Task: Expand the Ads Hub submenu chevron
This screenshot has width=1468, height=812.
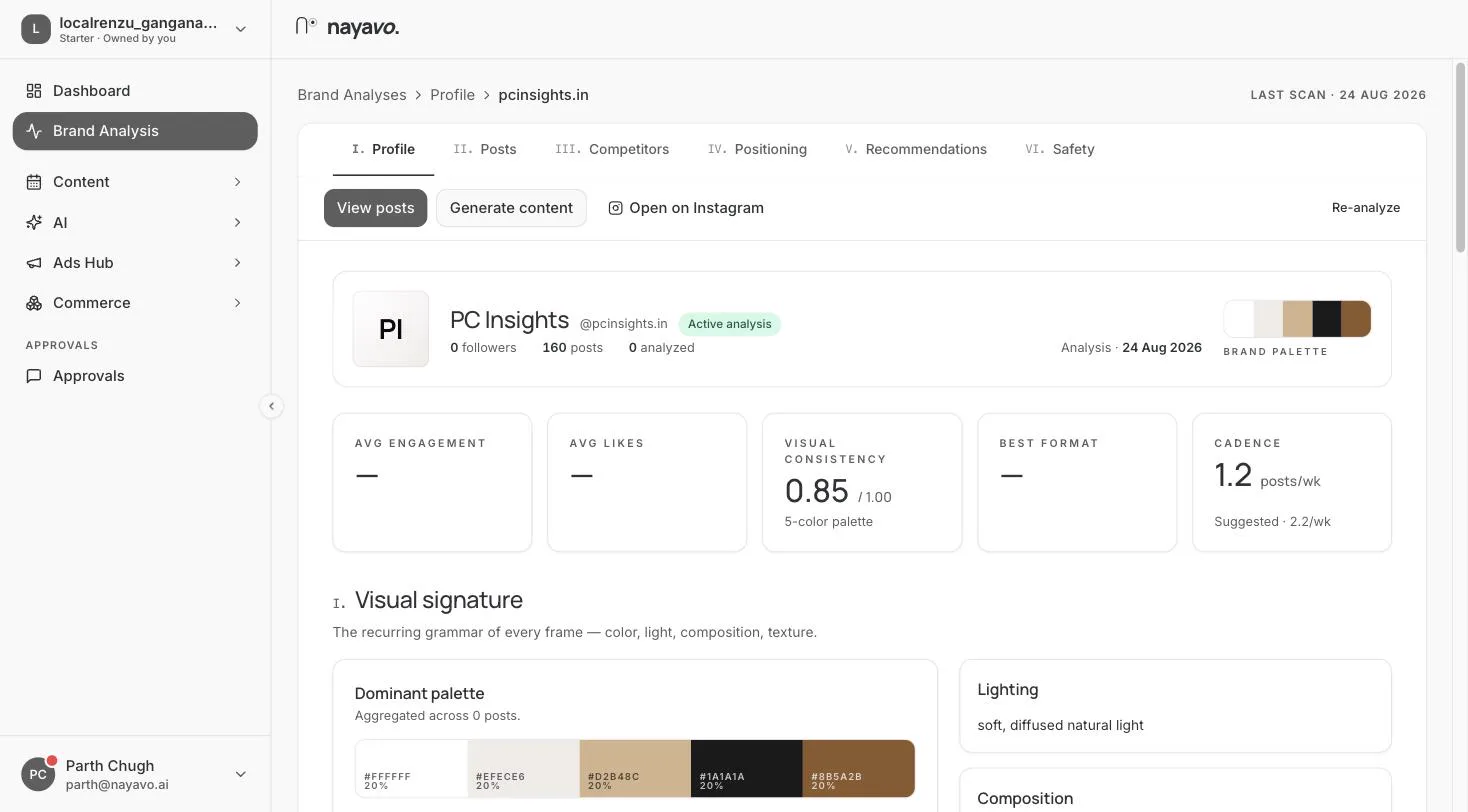Action: coord(237,263)
